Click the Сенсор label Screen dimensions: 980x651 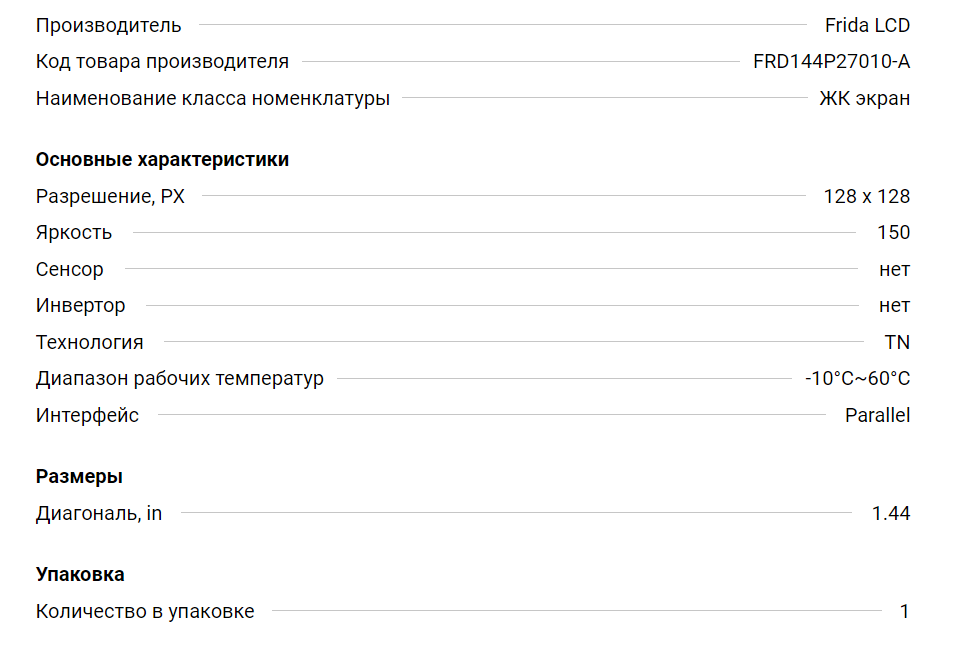point(70,269)
